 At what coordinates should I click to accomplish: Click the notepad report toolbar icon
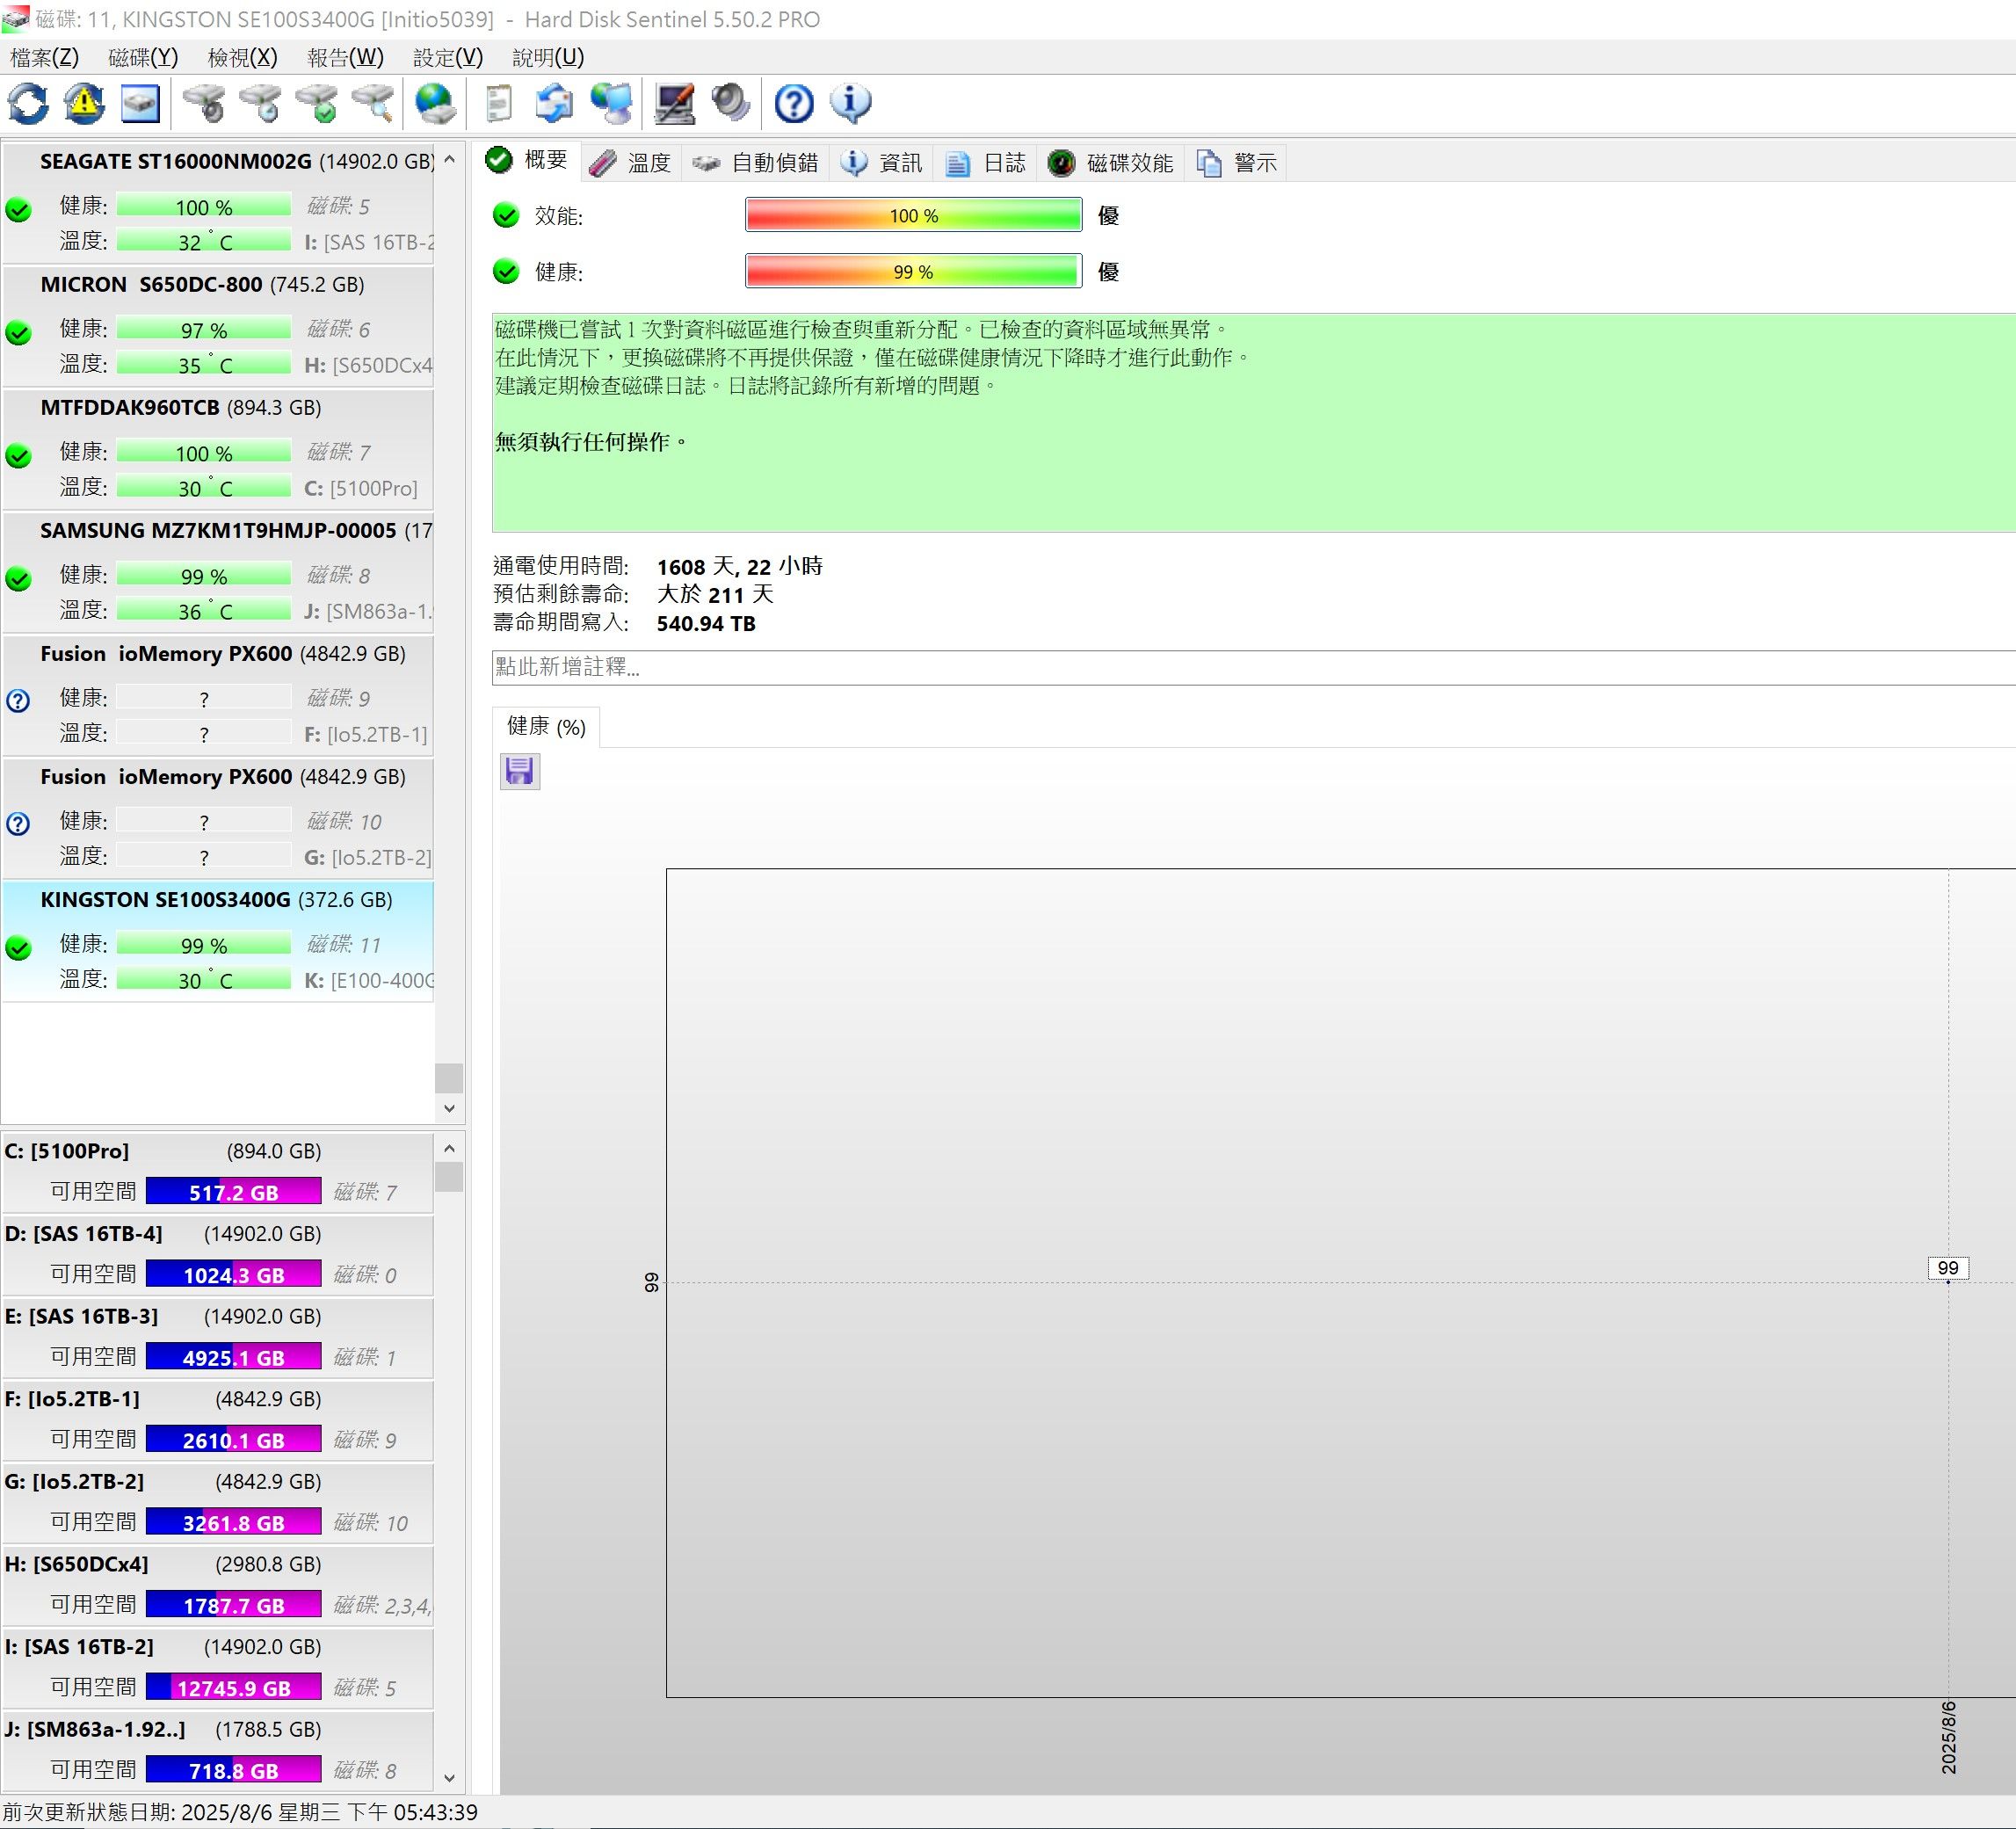point(498,103)
